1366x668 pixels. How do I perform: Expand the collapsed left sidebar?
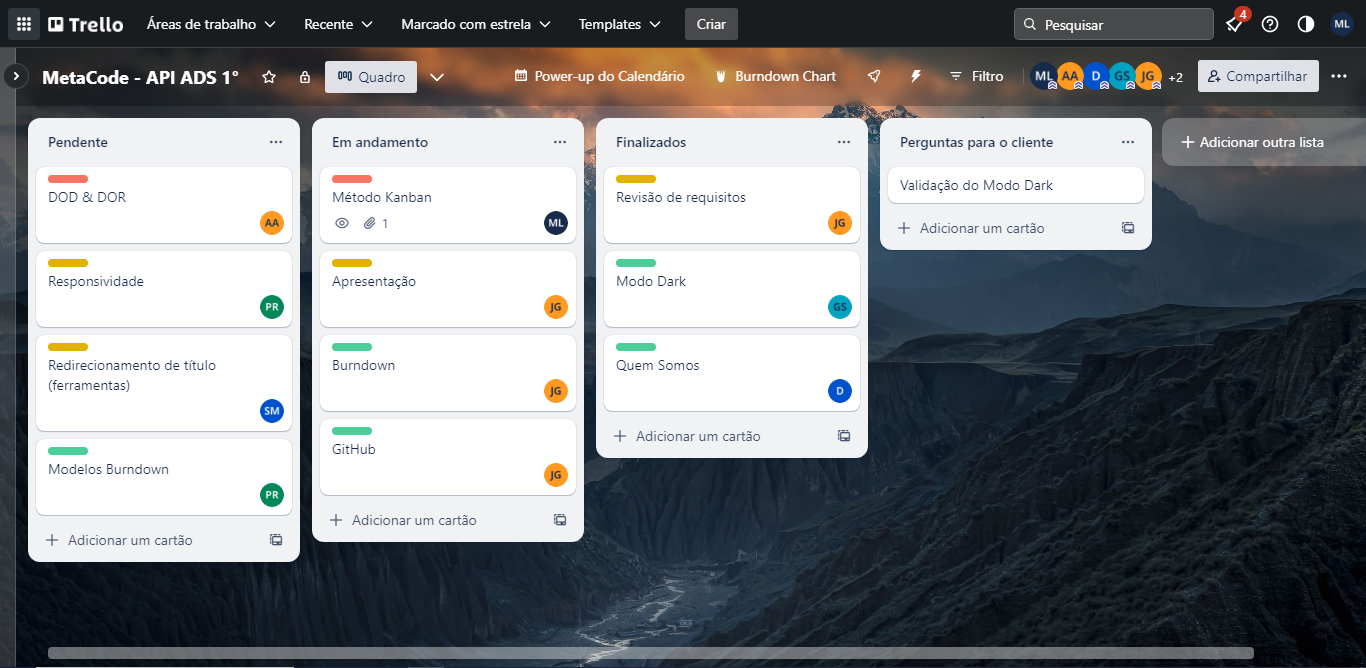(16, 75)
